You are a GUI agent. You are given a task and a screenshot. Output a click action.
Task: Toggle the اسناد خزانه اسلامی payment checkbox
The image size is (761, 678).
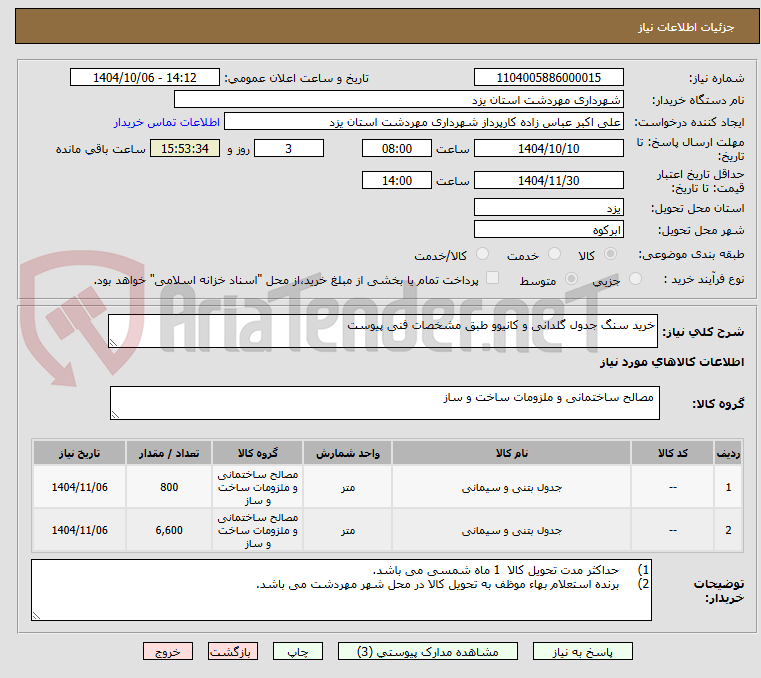[492, 278]
